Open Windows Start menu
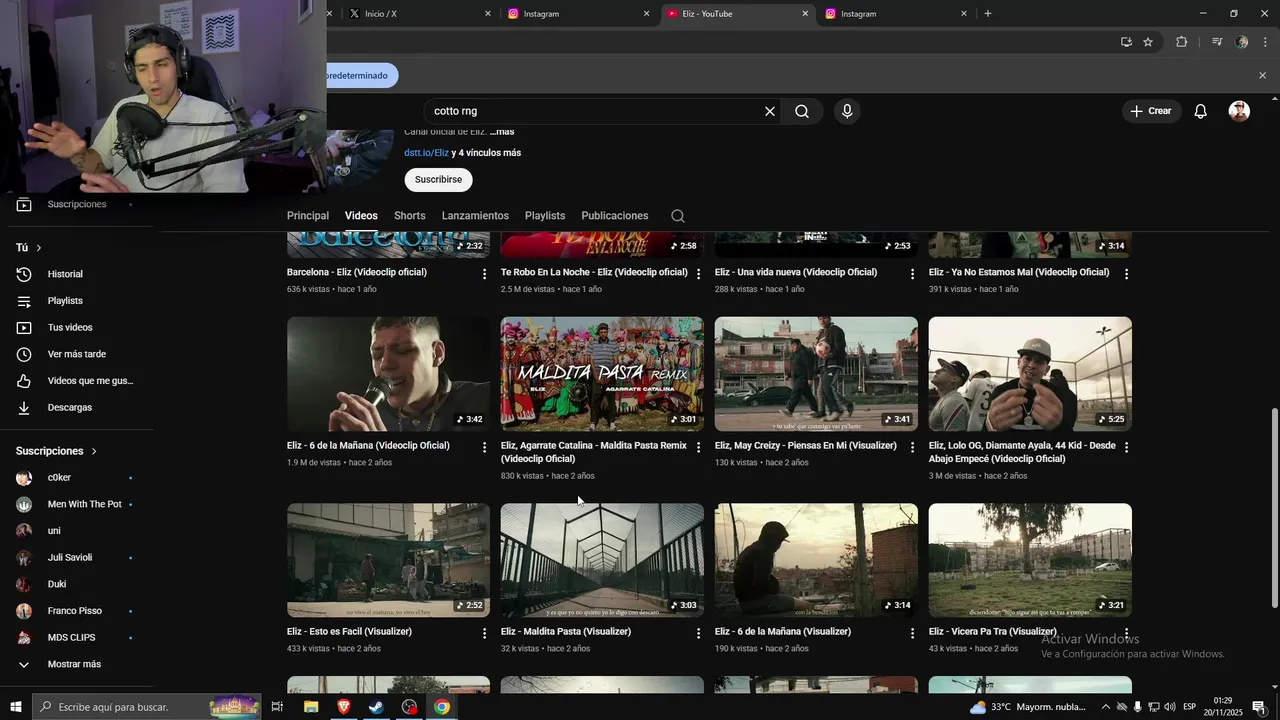 [x=16, y=707]
